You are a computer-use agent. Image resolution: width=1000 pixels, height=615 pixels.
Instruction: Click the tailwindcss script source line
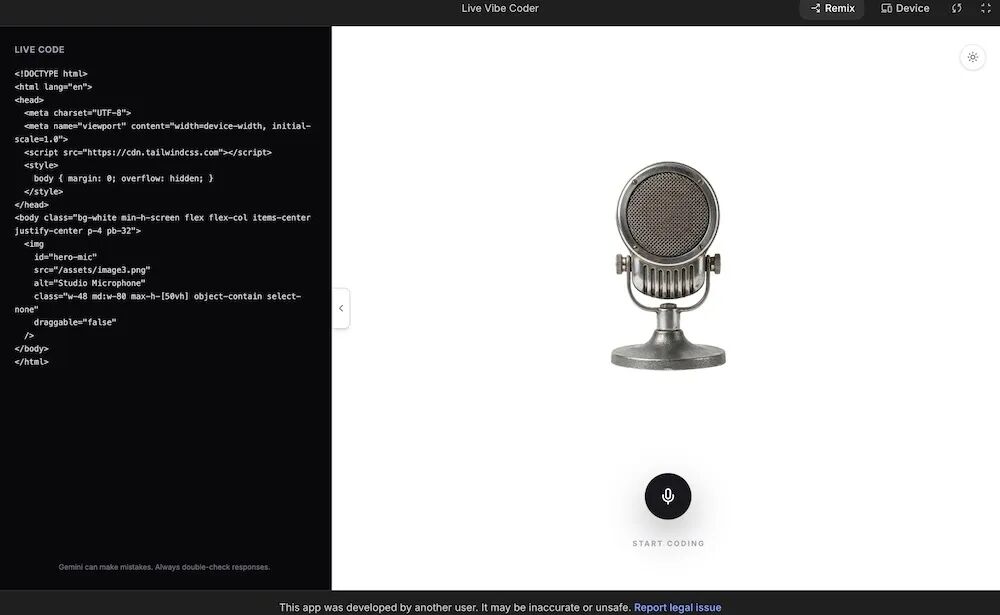(149, 152)
